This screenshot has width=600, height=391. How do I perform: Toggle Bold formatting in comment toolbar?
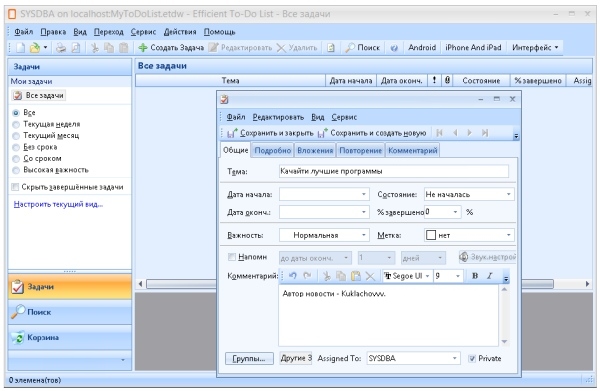(x=475, y=276)
